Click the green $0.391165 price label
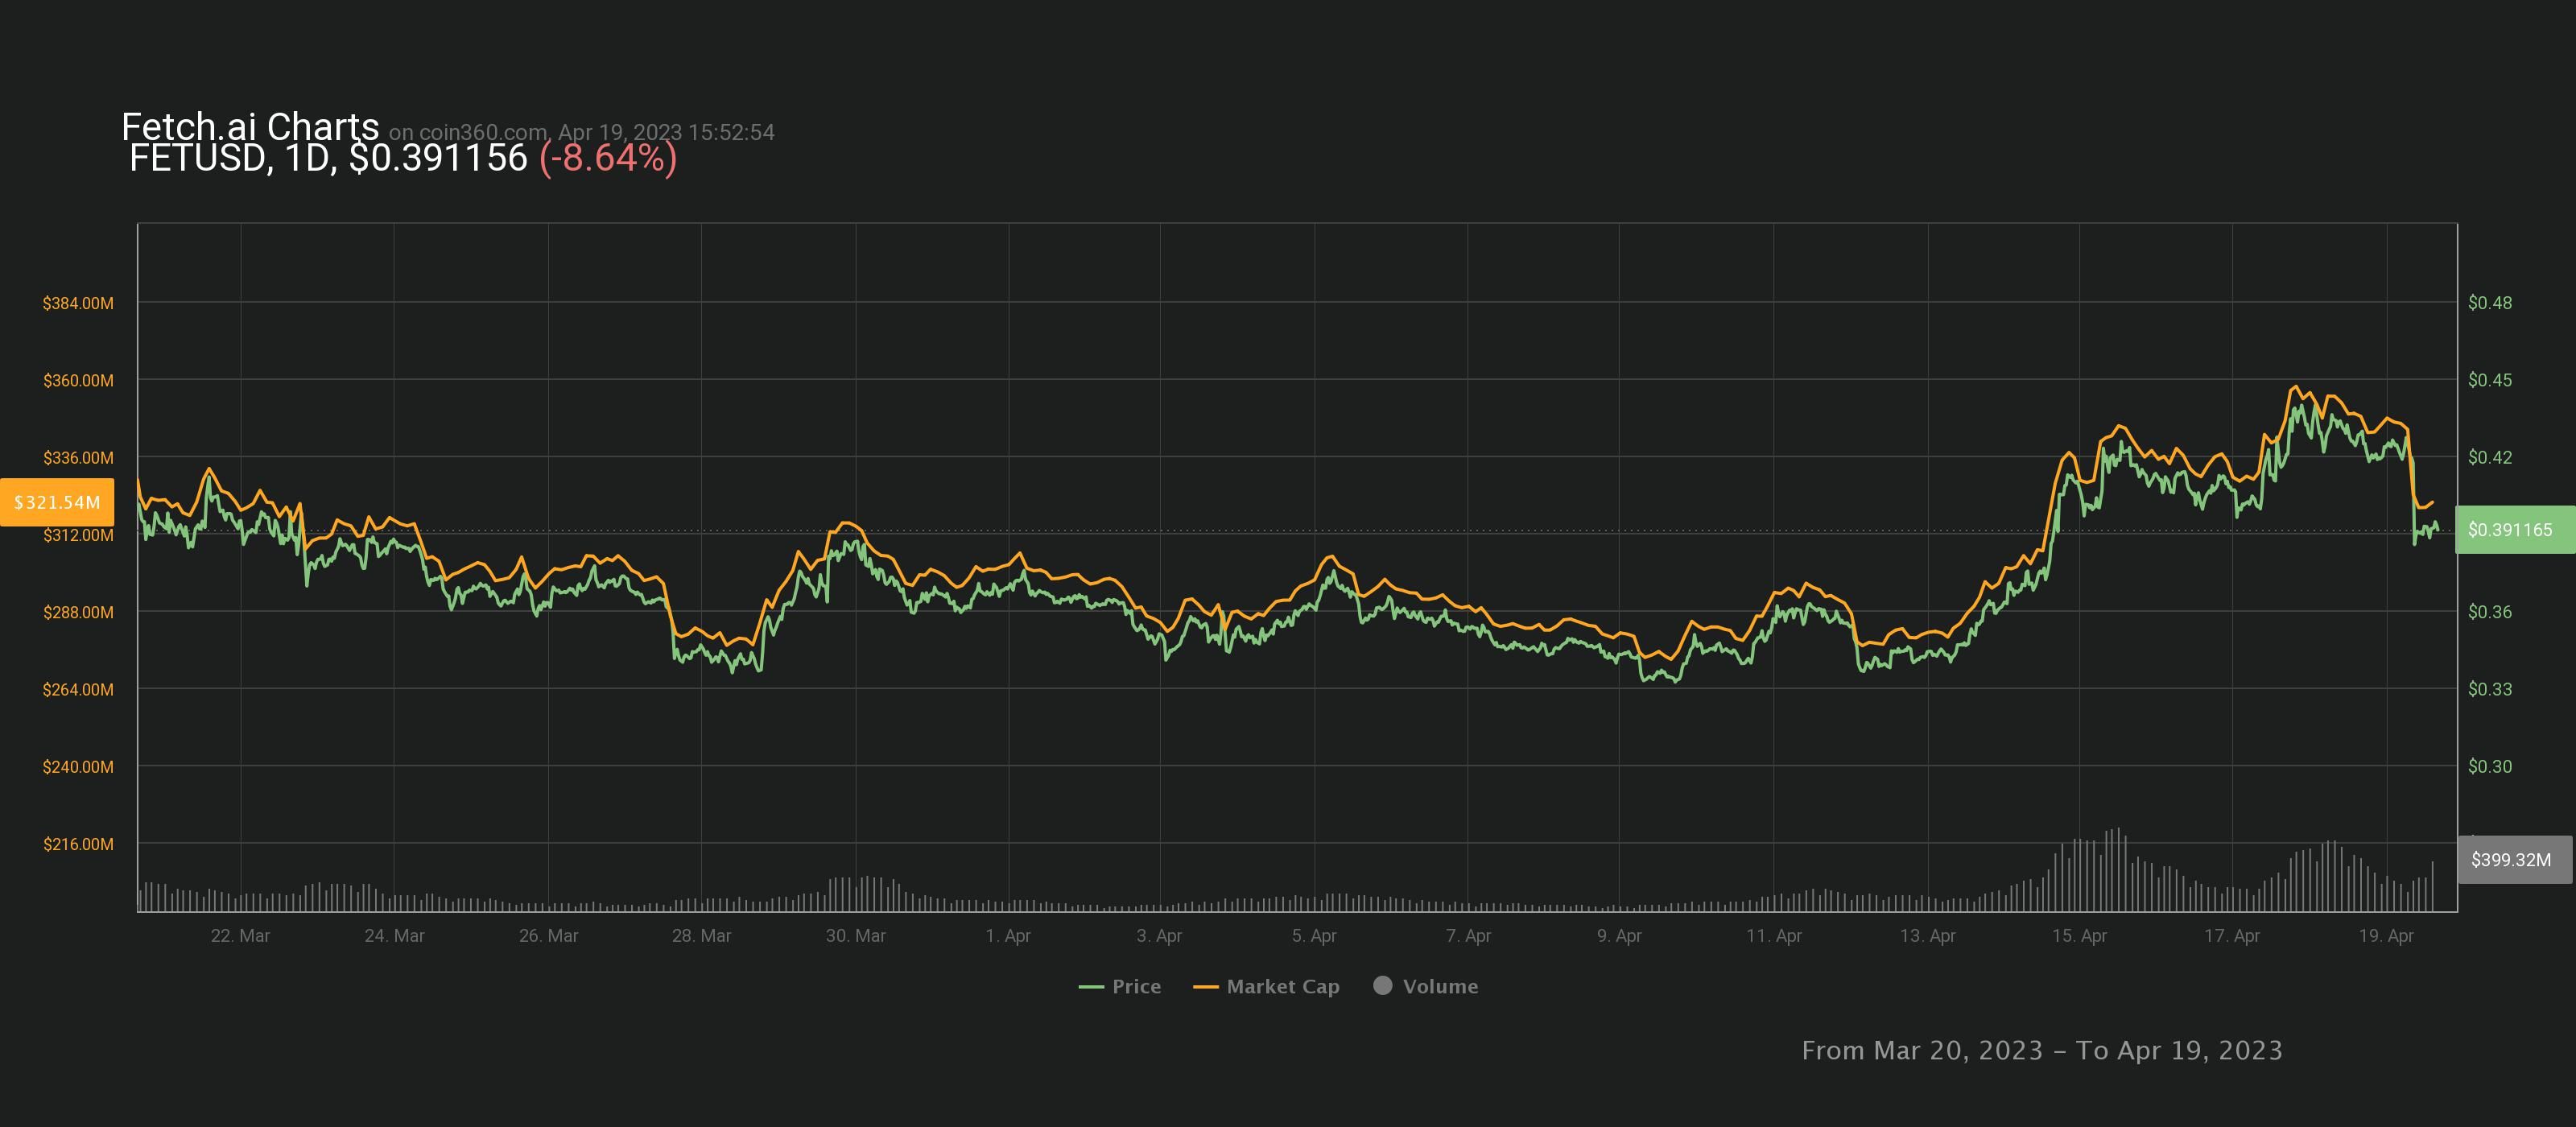This screenshot has width=2576, height=1127. tap(2510, 529)
